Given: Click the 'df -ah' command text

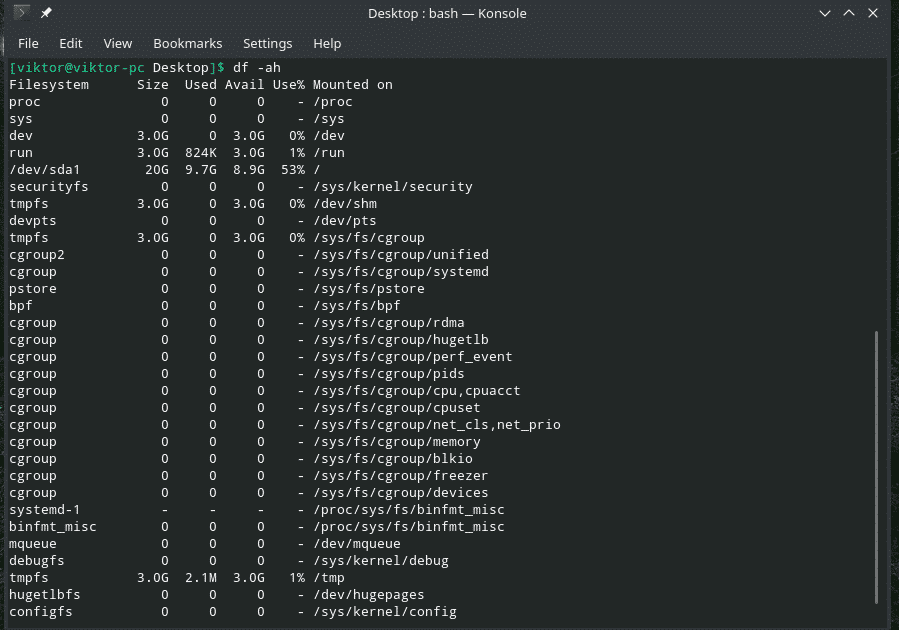Looking at the screenshot, I should (x=257, y=68).
